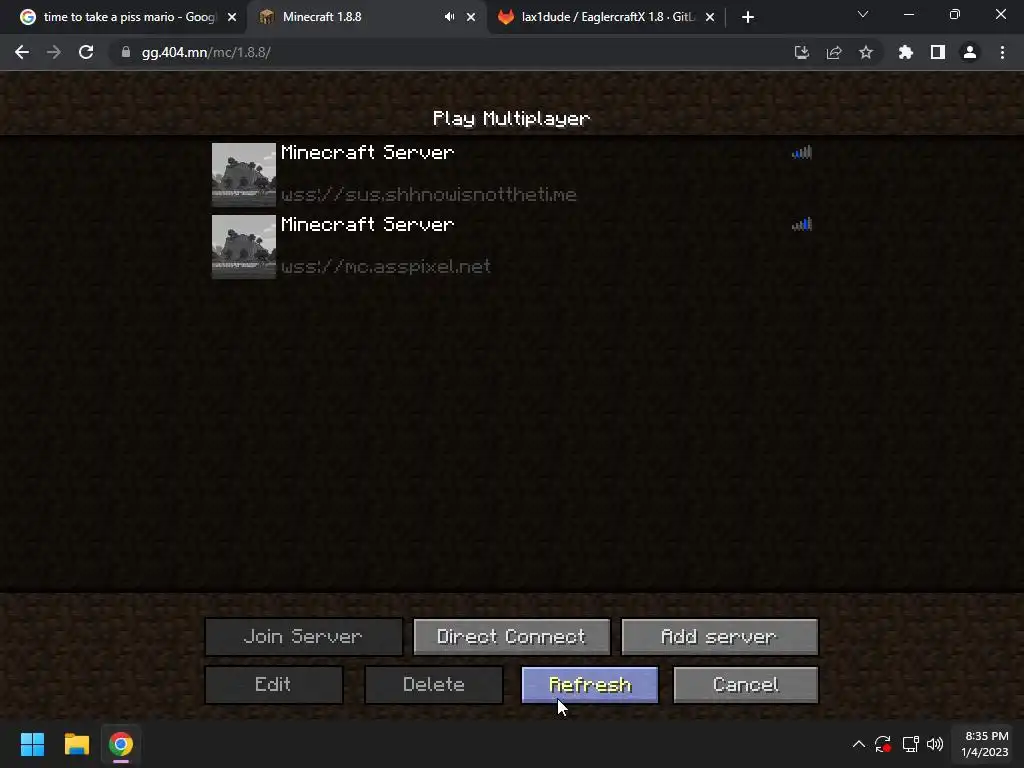1024x768 pixels.
Task: Open the Windows Start menu
Action: coord(32,744)
